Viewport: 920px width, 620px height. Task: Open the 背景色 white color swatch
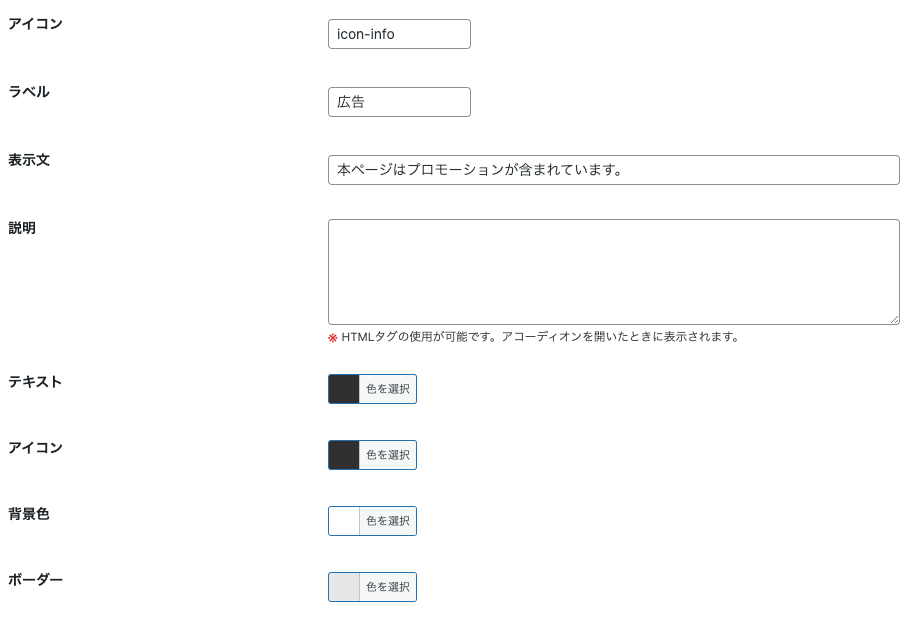click(x=344, y=521)
